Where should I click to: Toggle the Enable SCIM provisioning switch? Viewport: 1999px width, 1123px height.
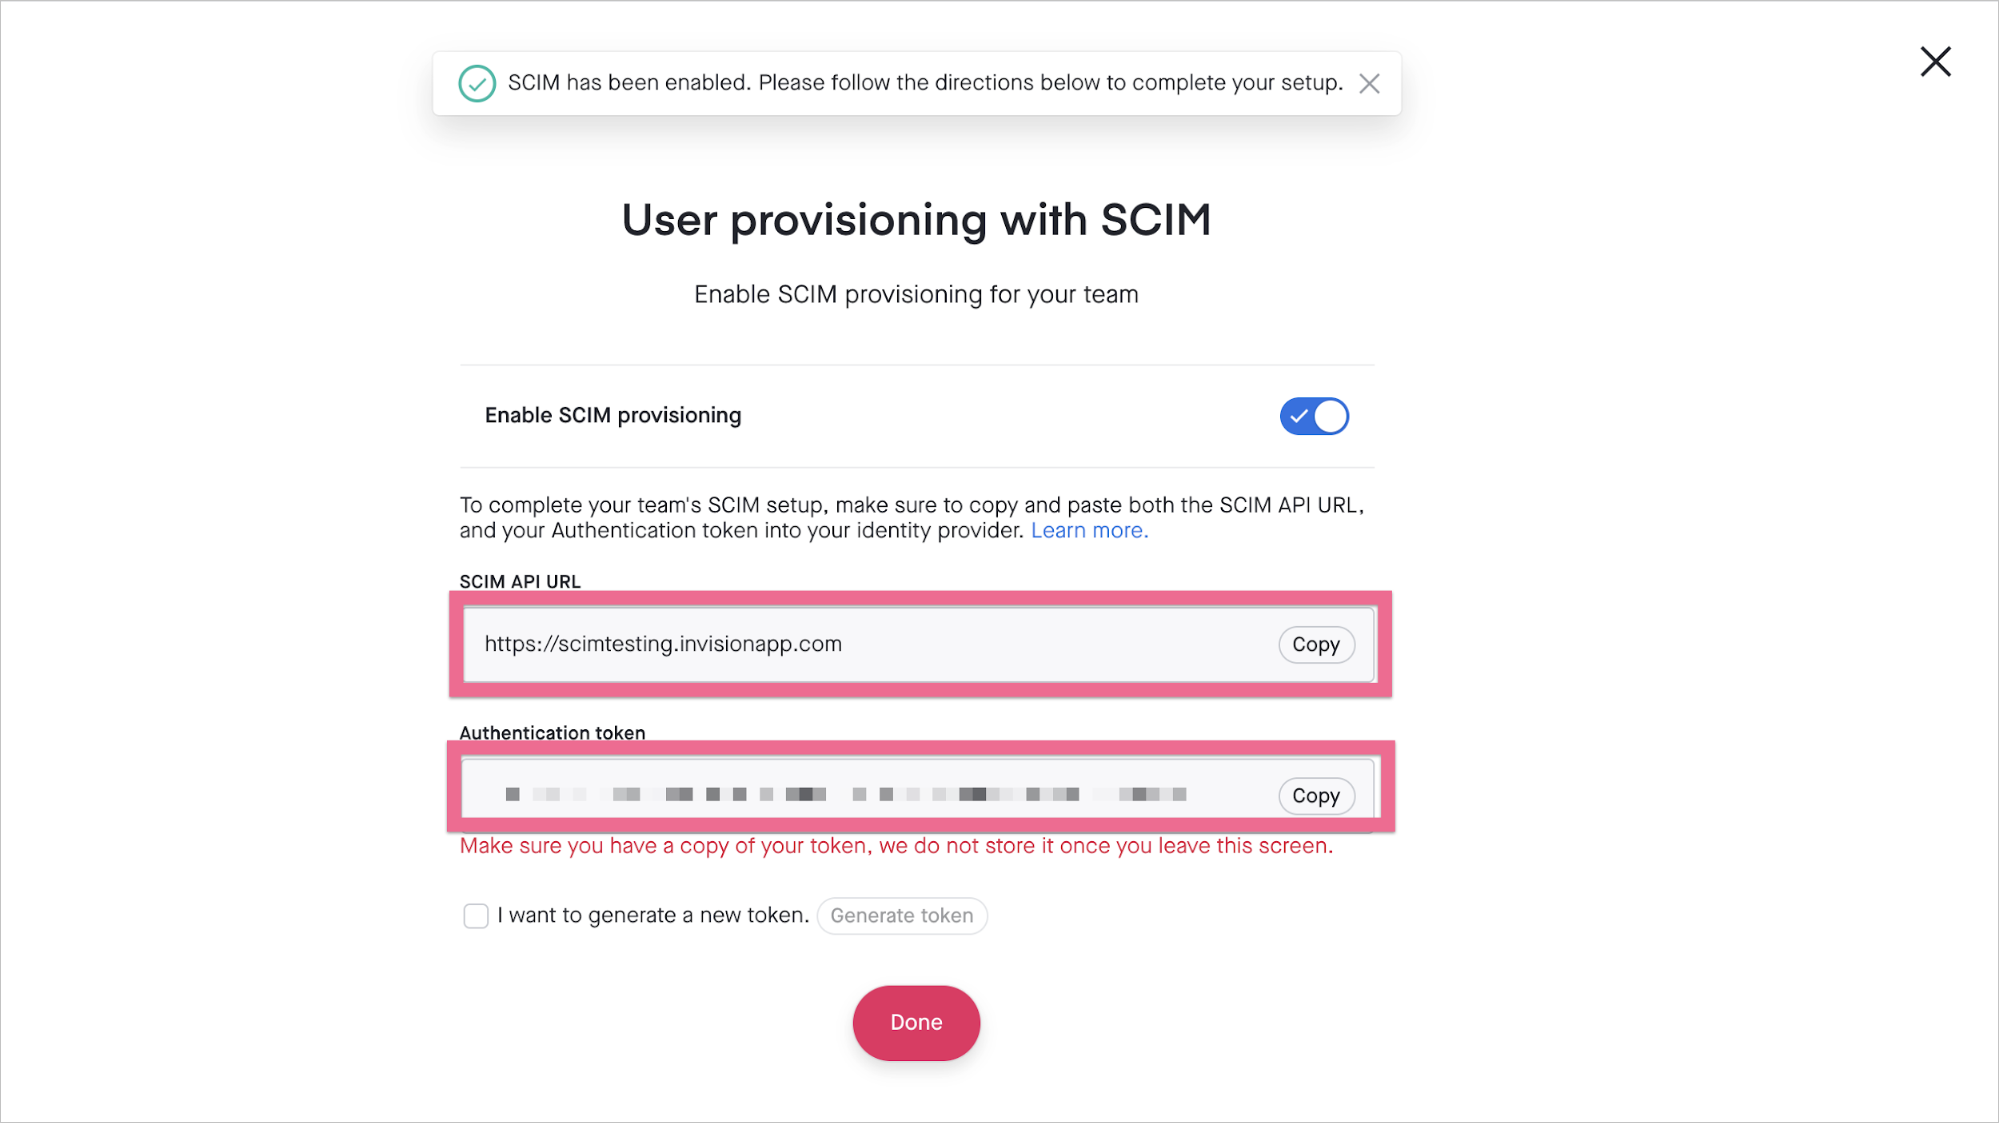point(1313,416)
